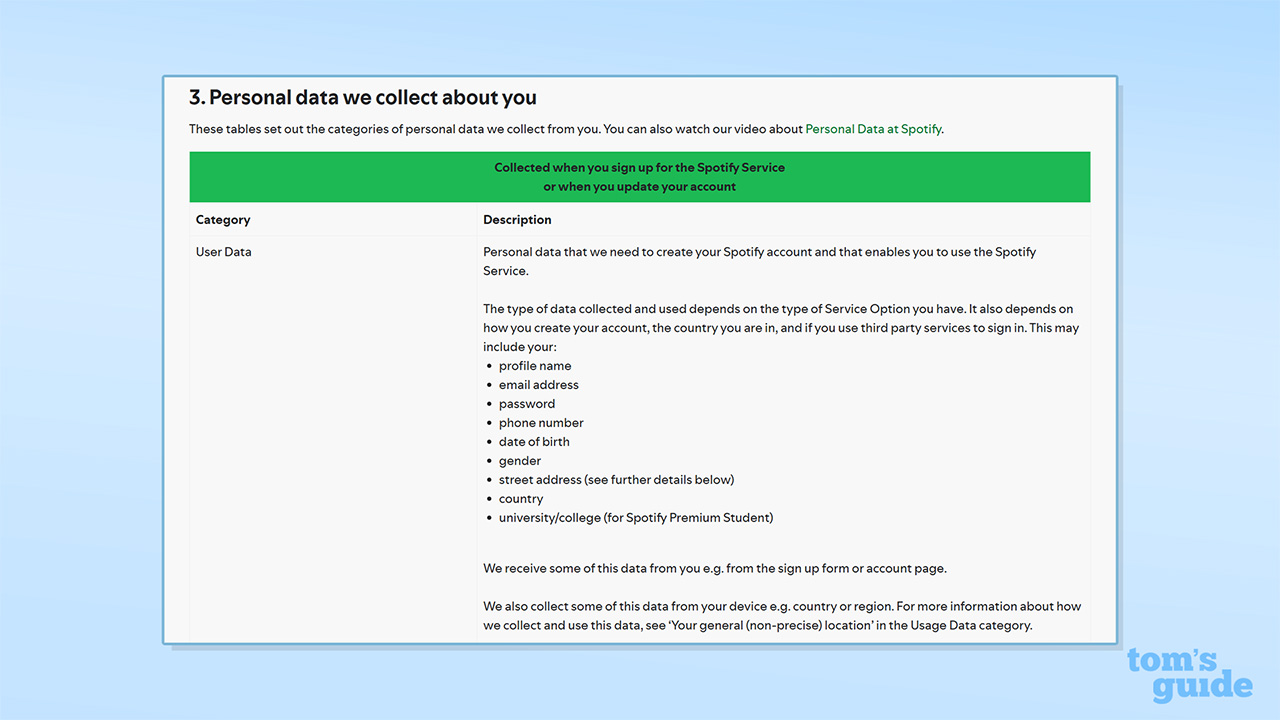
Task: Click the "country" bullet item
Action: pyautogui.click(x=521, y=499)
